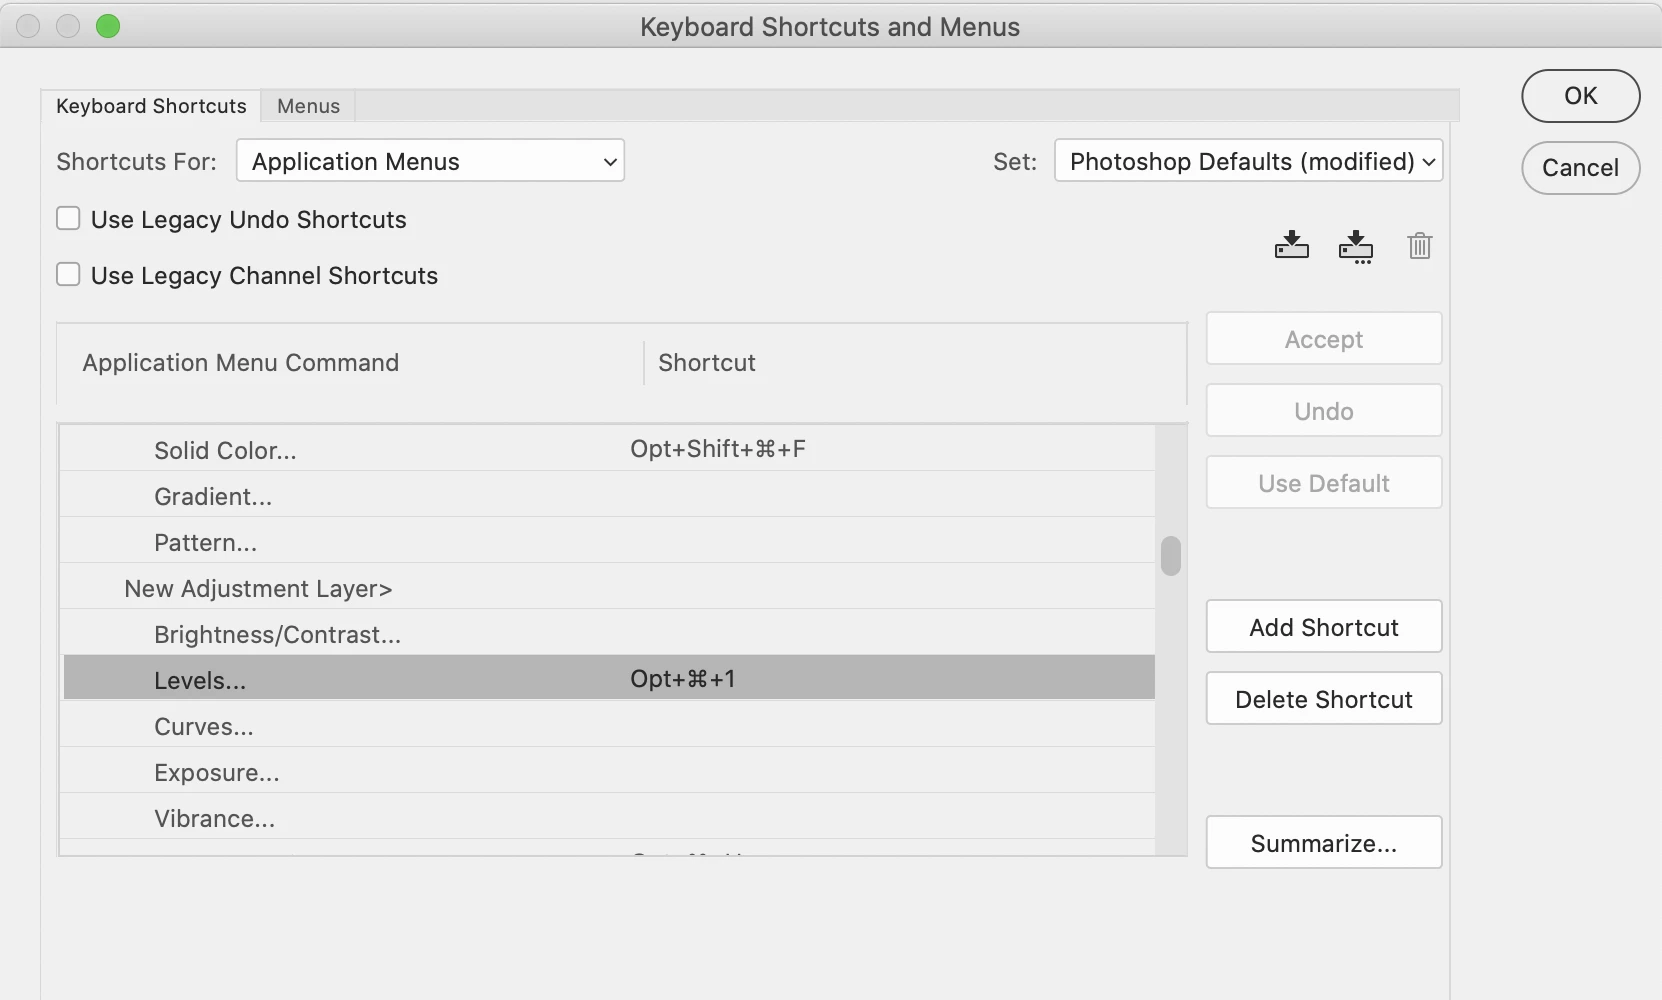Click the save set as new icon
The height and width of the screenshot is (1000, 1662).
tap(1355, 246)
